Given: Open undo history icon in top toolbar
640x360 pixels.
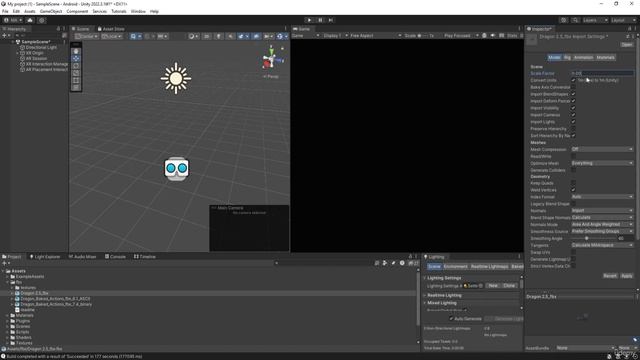Looking at the screenshot, I should point(564,20).
